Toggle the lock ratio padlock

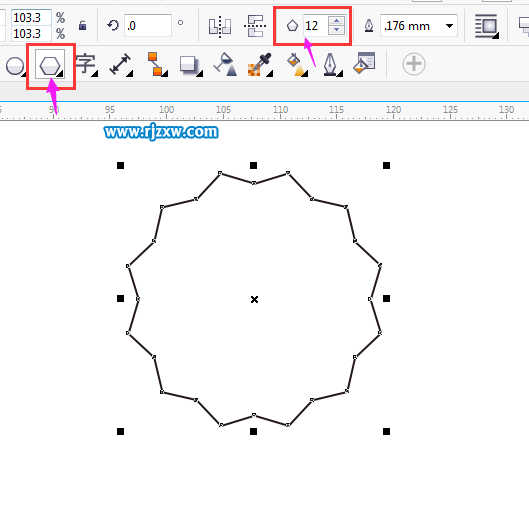click(82, 26)
